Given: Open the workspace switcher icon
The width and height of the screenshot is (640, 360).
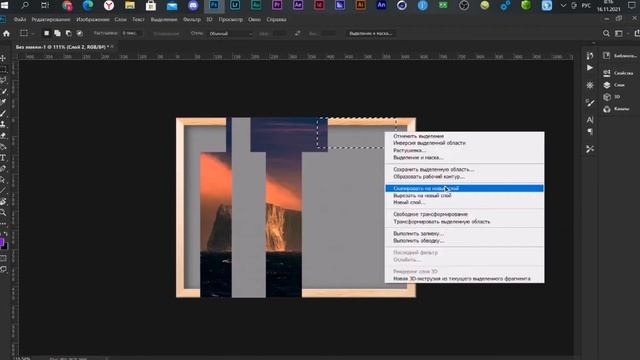Looking at the screenshot, I should pos(619,33).
